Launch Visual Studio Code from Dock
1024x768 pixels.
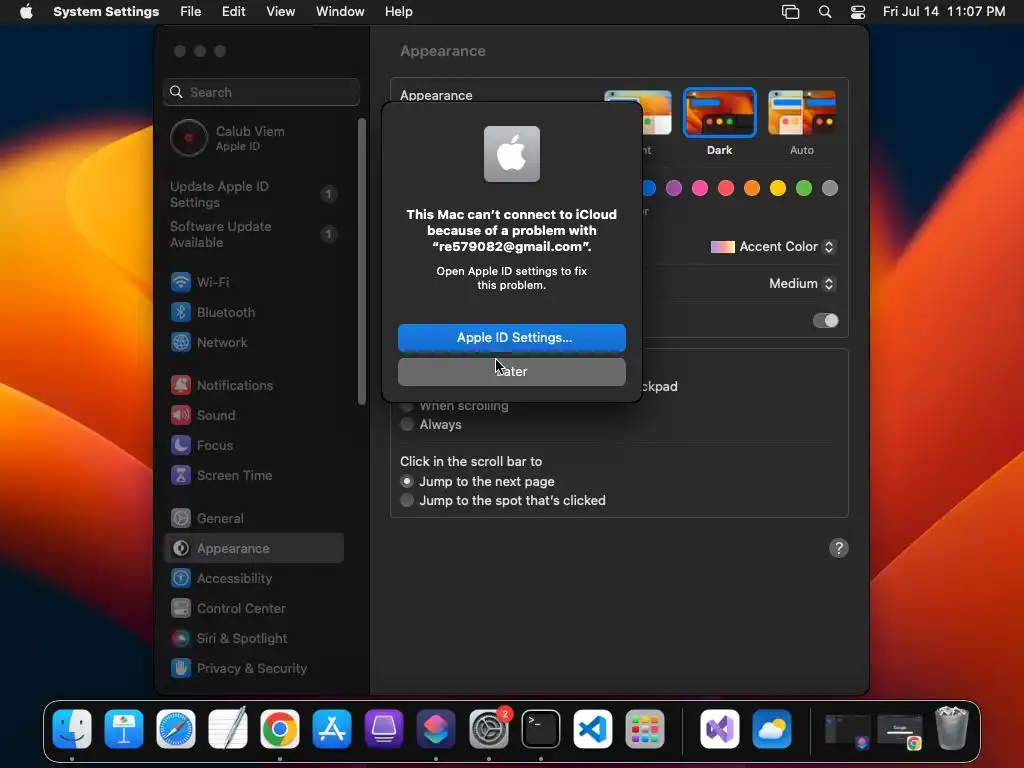click(x=593, y=728)
